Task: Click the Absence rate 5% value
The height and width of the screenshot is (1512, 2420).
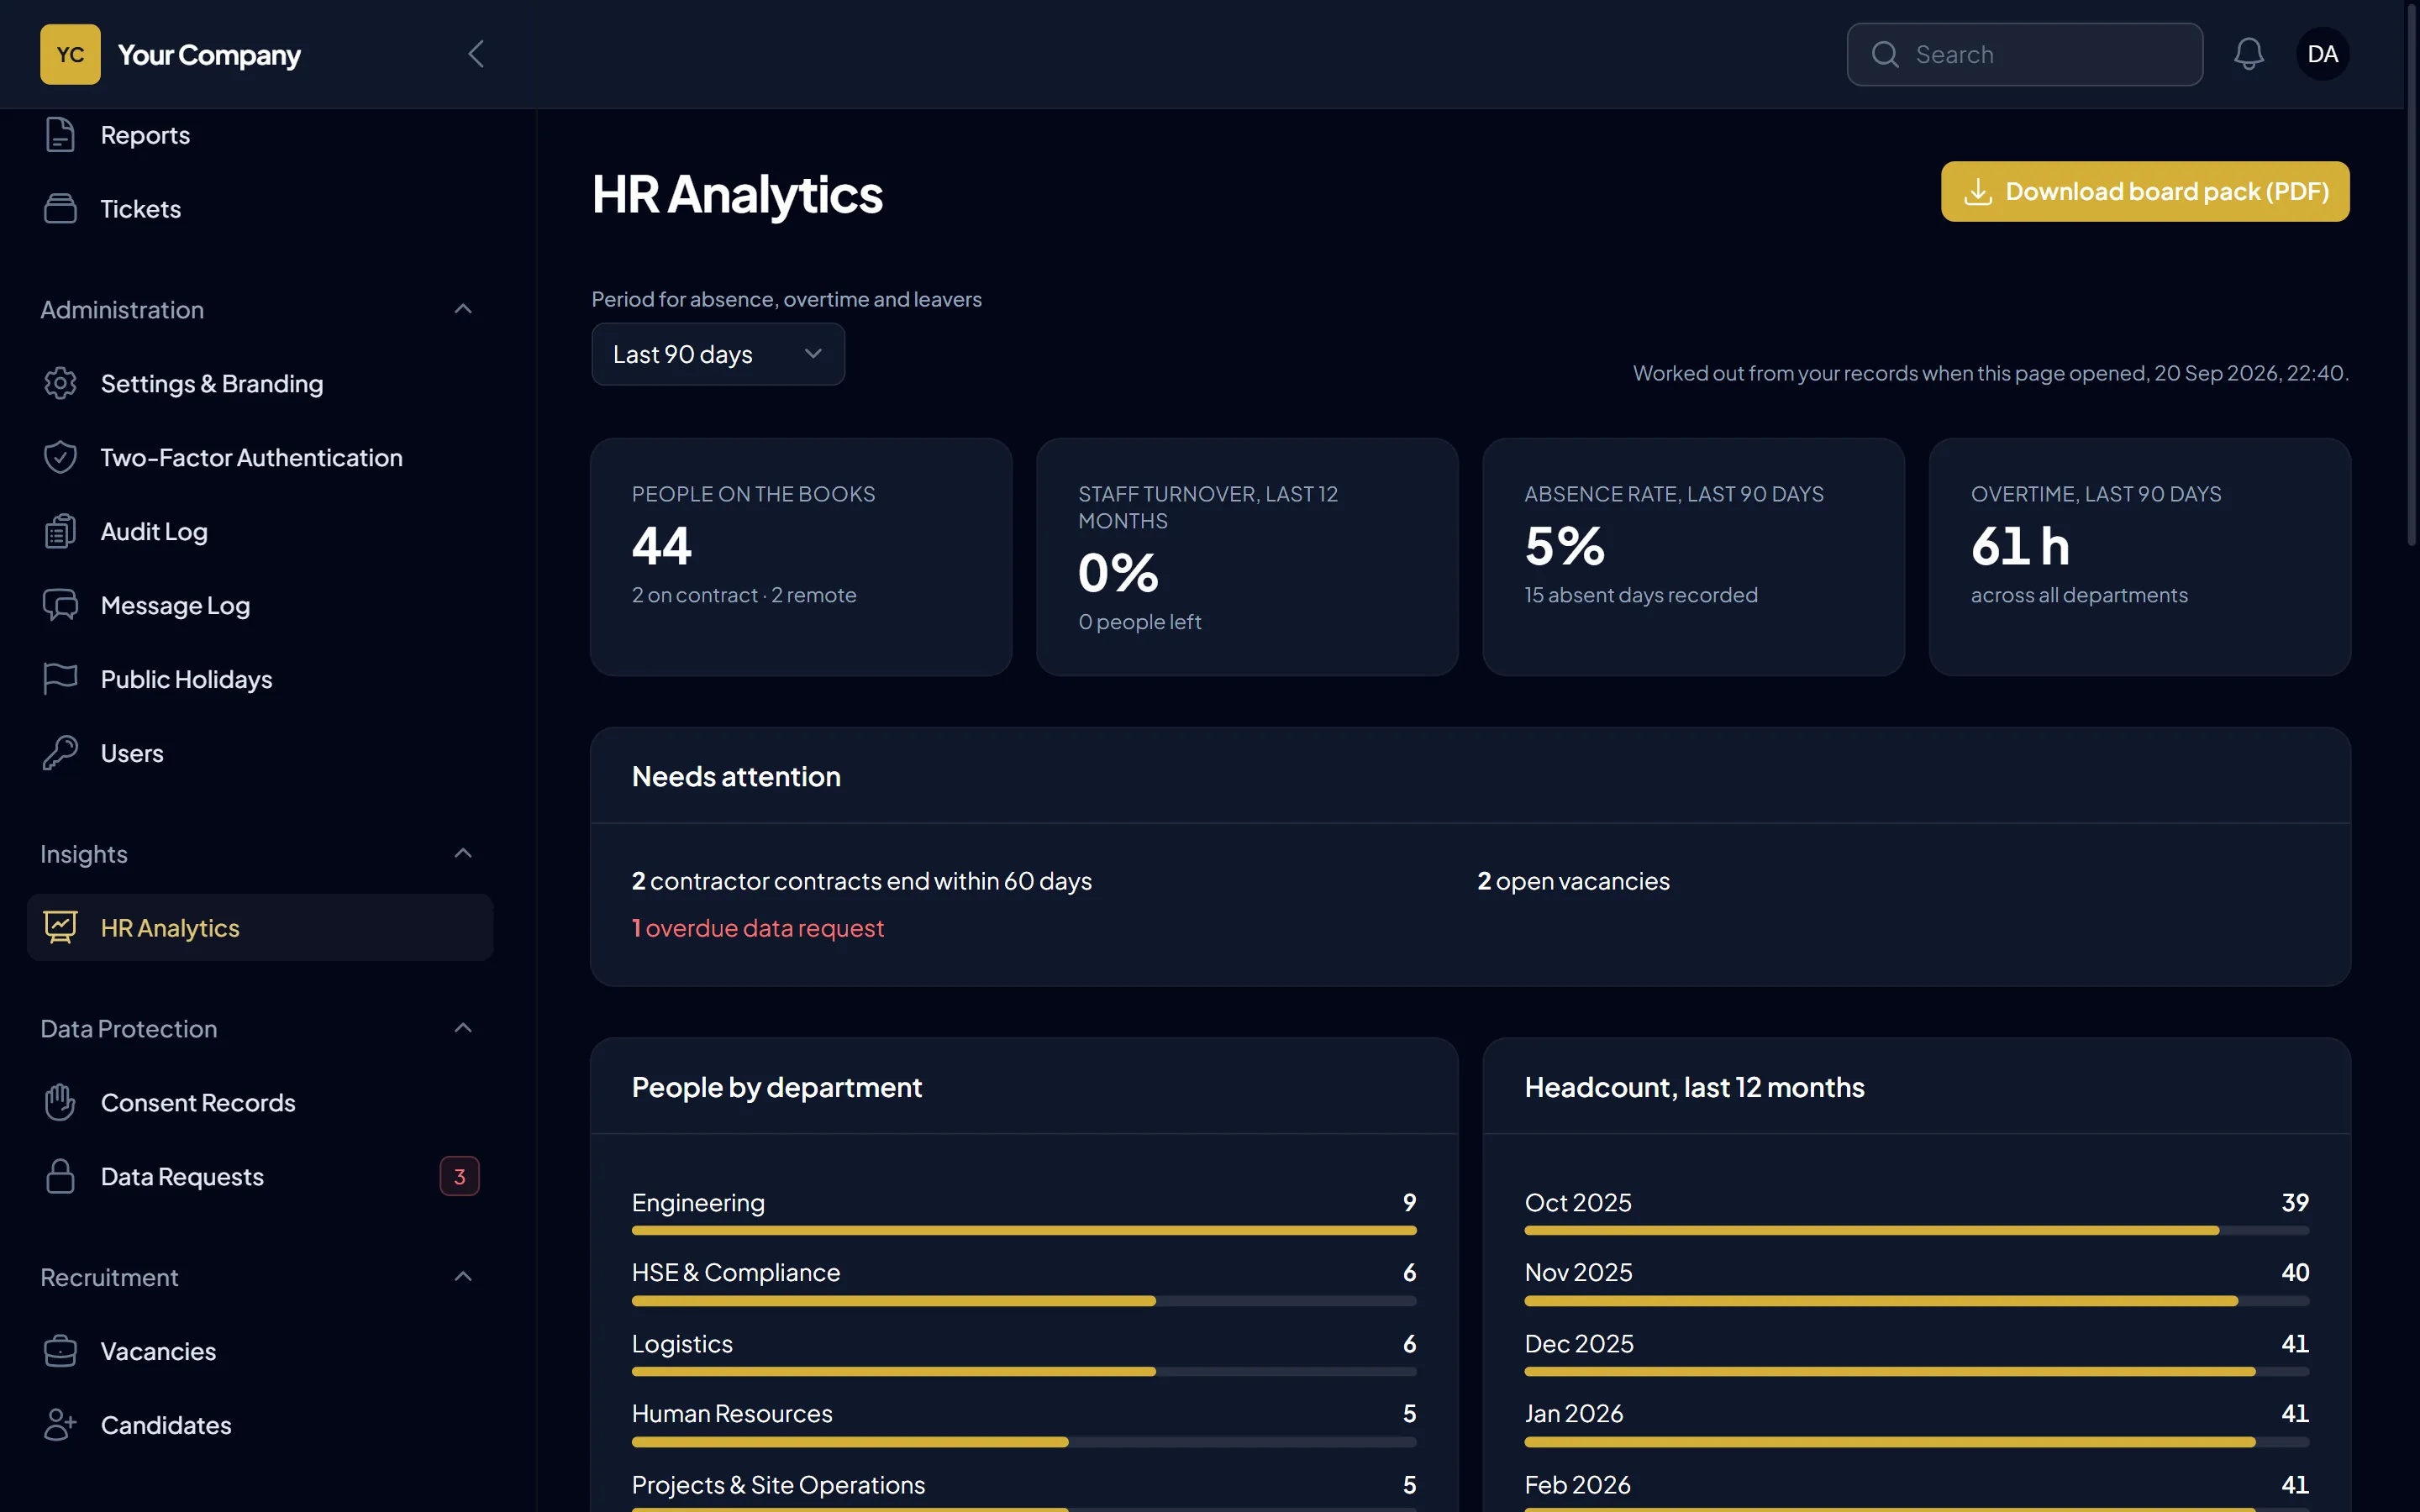Action: (1565, 546)
